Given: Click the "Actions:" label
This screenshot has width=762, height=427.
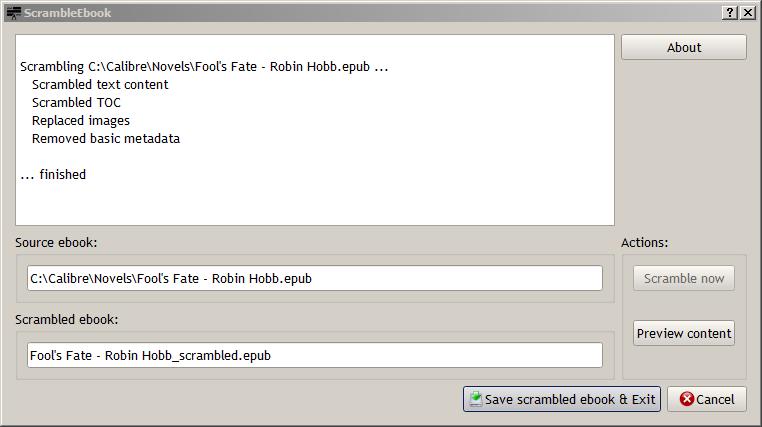Looking at the screenshot, I should (x=645, y=242).
